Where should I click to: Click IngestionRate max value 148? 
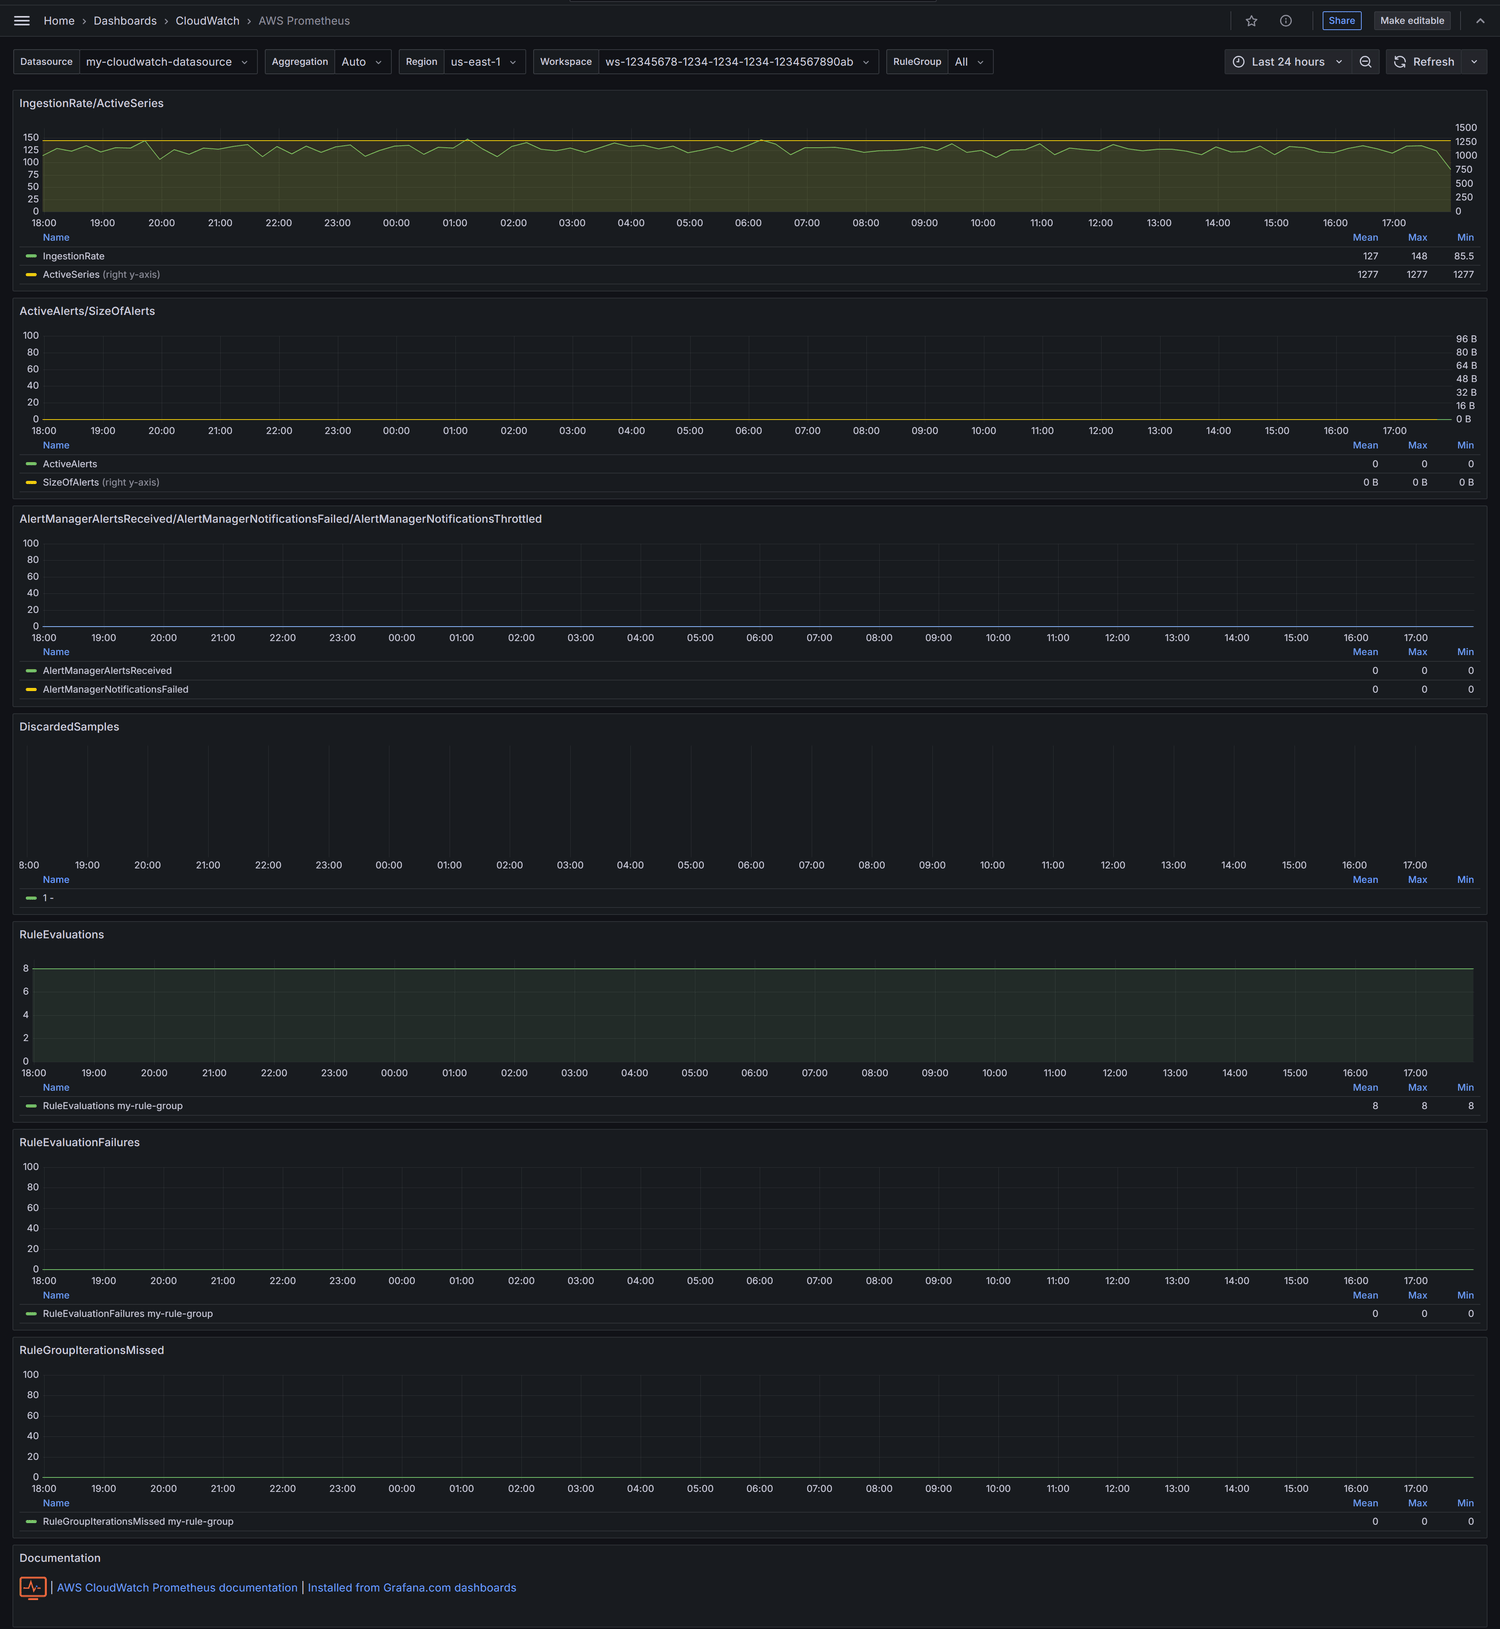(1419, 256)
